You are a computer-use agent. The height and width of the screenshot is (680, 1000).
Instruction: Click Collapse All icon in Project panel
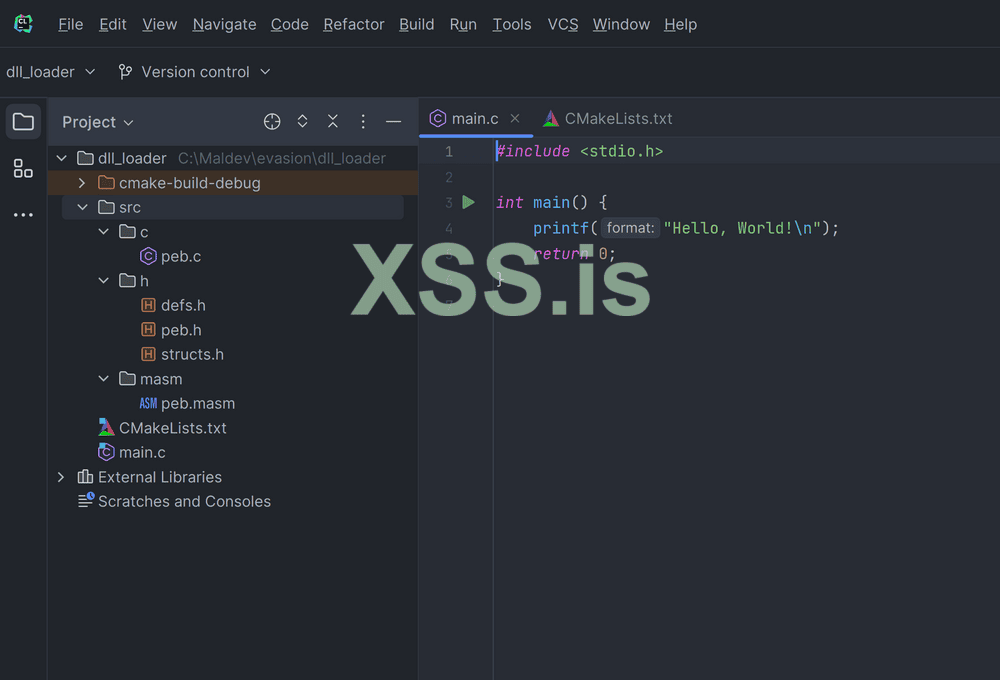pos(333,122)
